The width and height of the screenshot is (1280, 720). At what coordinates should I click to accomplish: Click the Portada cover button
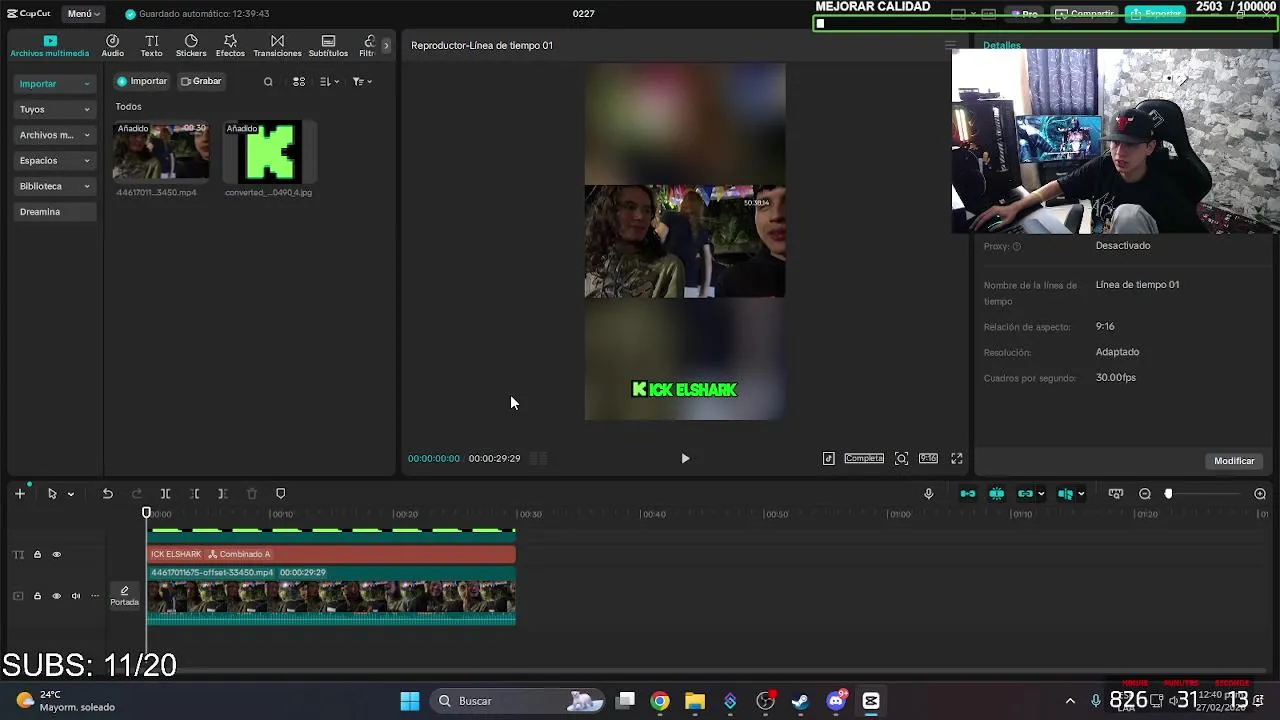point(124,596)
